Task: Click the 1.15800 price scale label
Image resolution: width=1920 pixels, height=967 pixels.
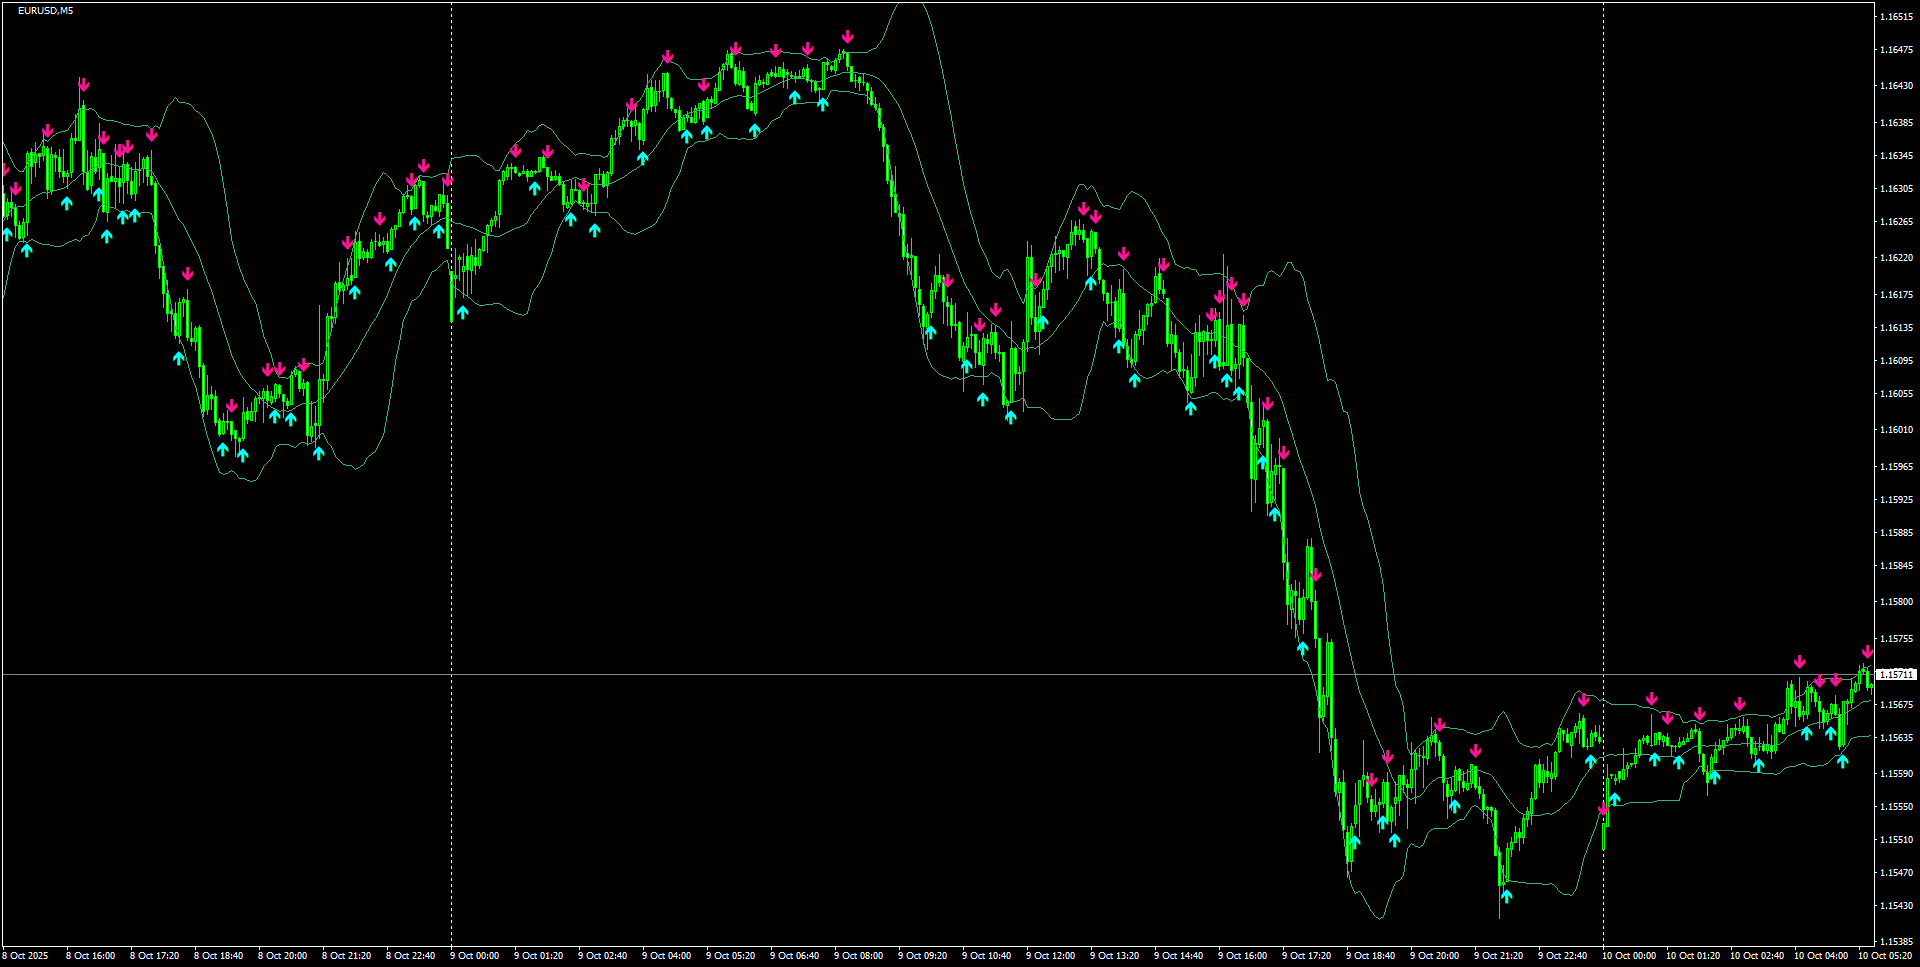Action: click(1896, 602)
